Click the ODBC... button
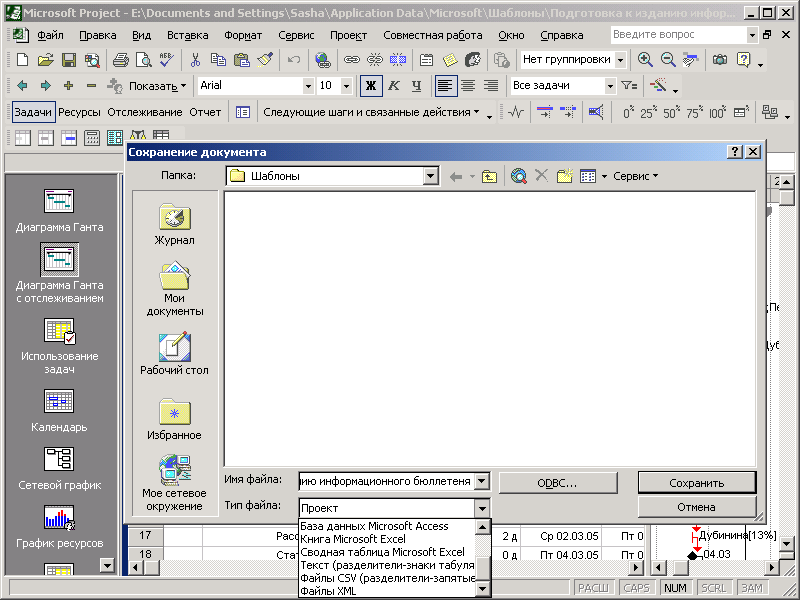Viewport: 800px width, 600px height. tap(557, 483)
